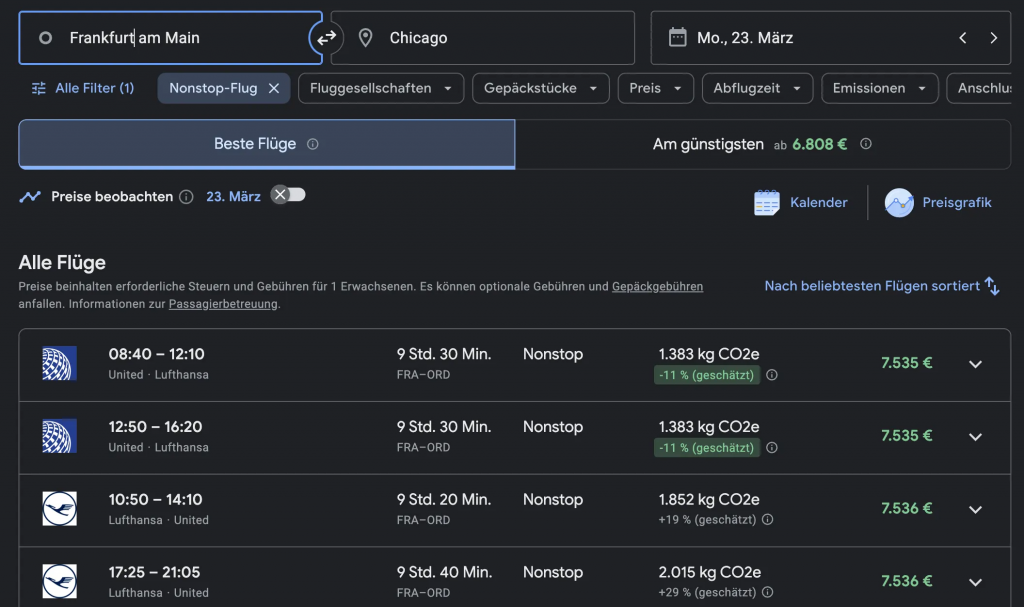The image size is (1024, 607).
Task: Open the Abflugzeit filter dropdown
Action: [757, 88]
